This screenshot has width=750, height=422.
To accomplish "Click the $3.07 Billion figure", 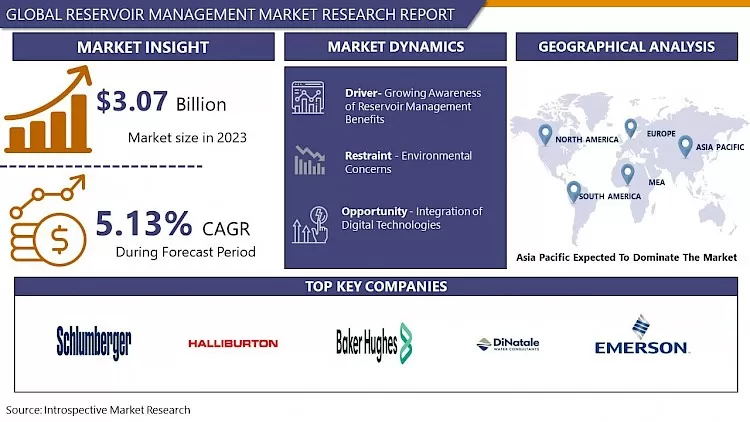I will [x=161, y=101].
